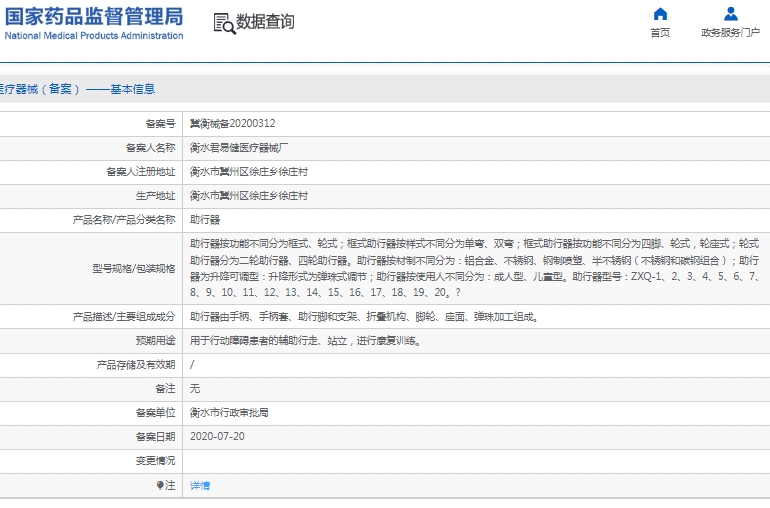Click the registered address value in 备案人注册地址 row
The width and height of the screenshot is (770, 508).
(x=248, y=171)
